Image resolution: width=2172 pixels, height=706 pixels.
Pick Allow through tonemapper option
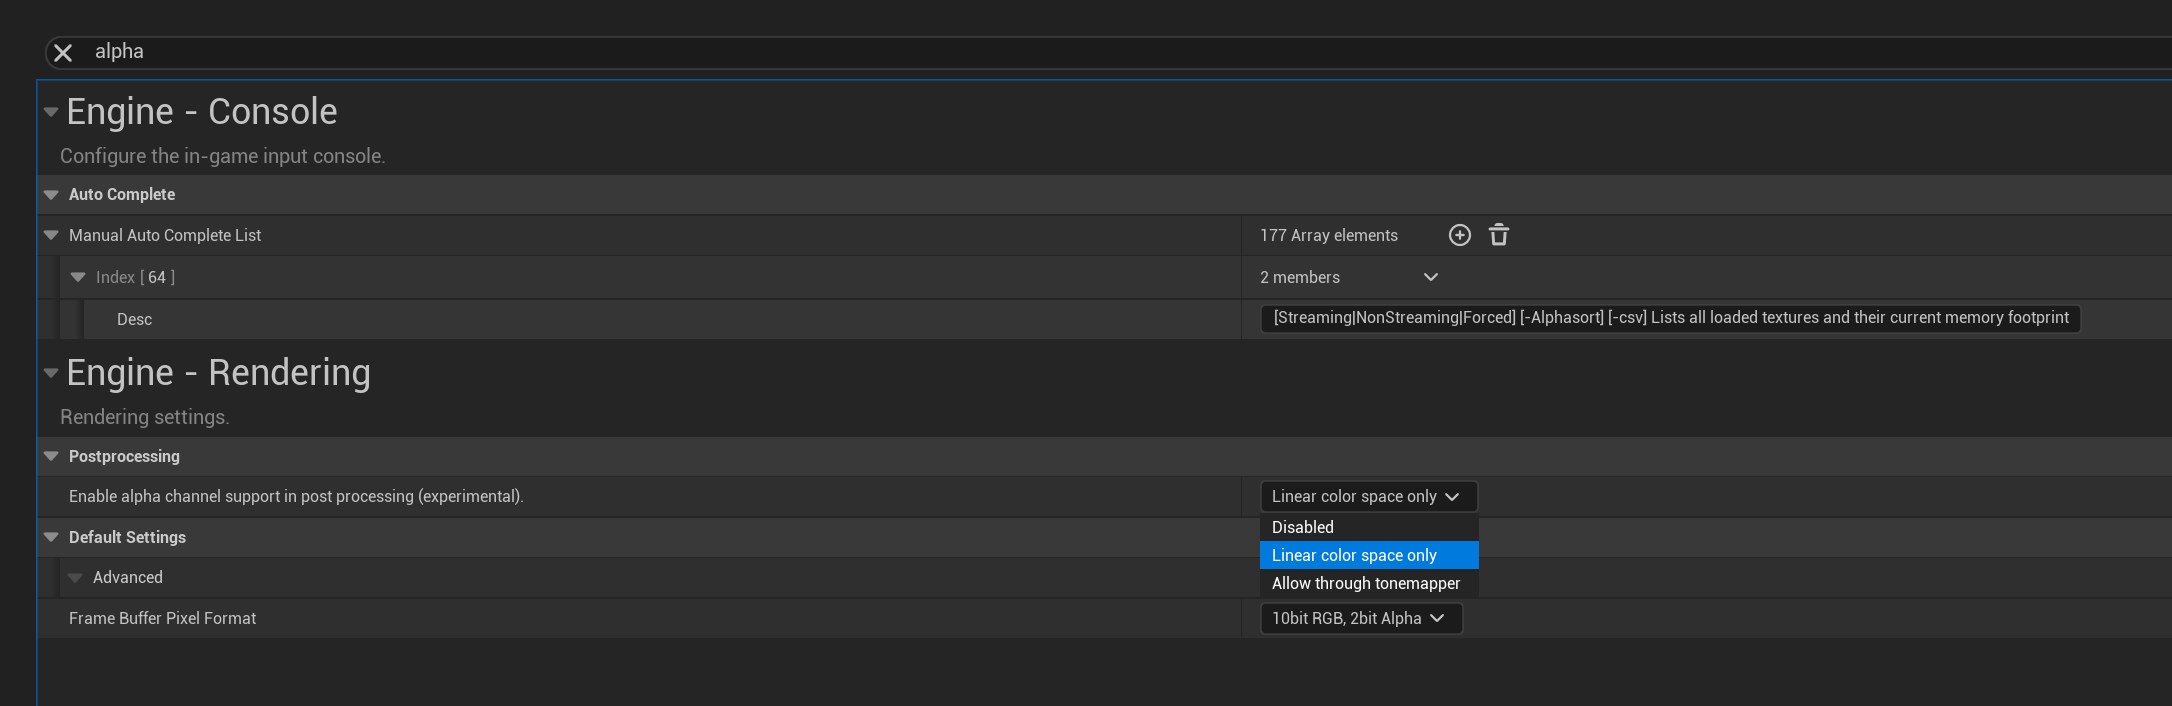pyautogui.click(x=1366, y=583)
